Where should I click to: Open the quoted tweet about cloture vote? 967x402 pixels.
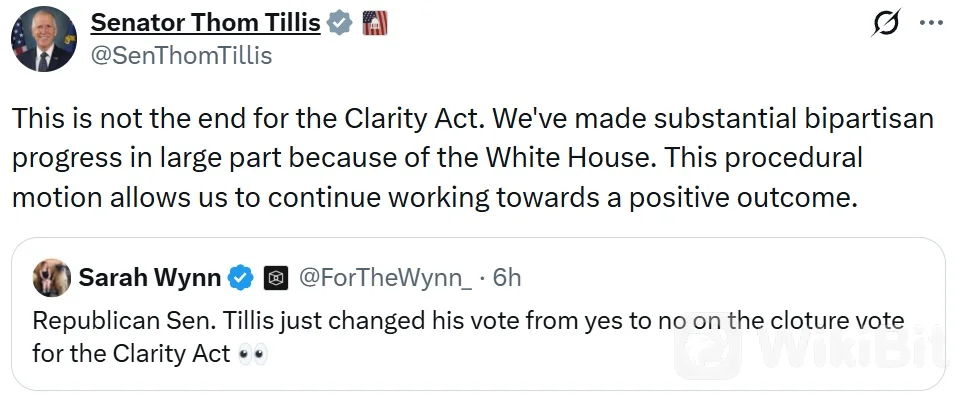(478, 314)
